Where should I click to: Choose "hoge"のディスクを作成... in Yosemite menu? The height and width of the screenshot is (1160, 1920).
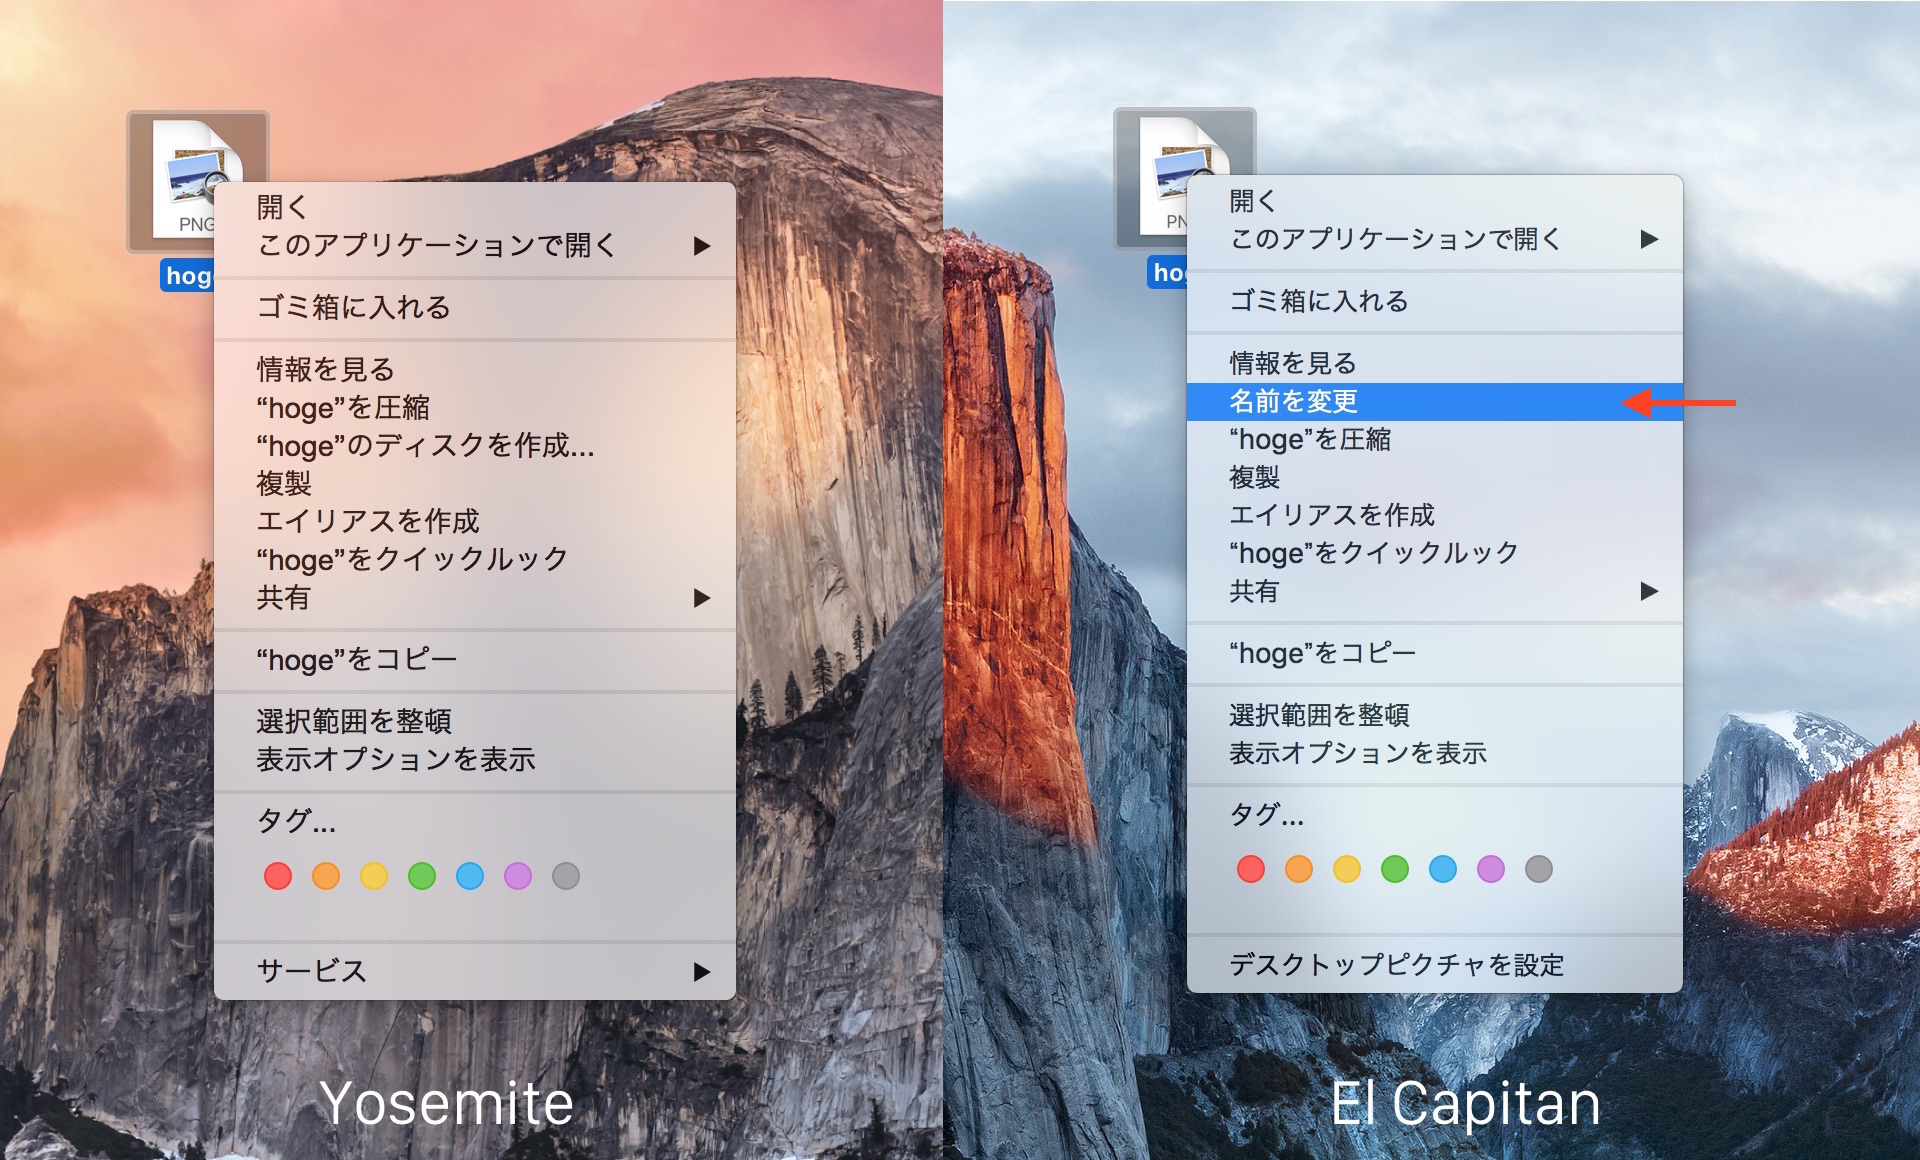pyautogui.click(x=426, y=446)
